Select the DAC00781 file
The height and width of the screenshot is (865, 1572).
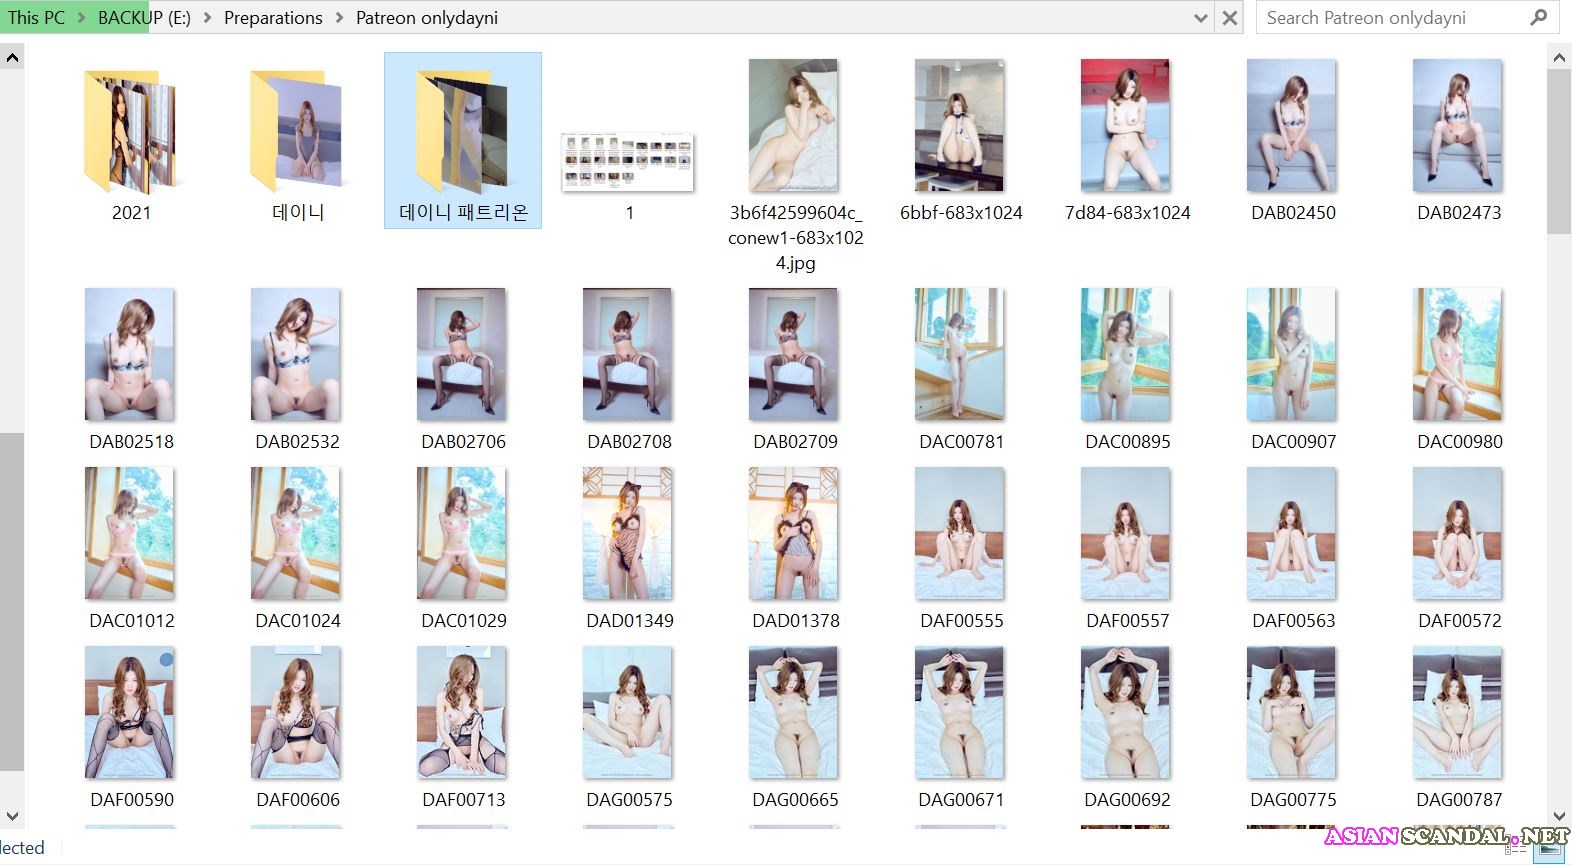click(961, 369)
